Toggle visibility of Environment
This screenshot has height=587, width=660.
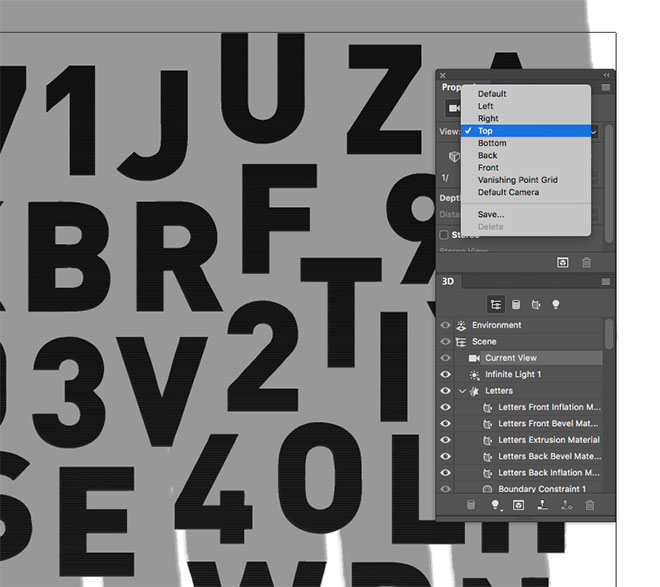445,325
